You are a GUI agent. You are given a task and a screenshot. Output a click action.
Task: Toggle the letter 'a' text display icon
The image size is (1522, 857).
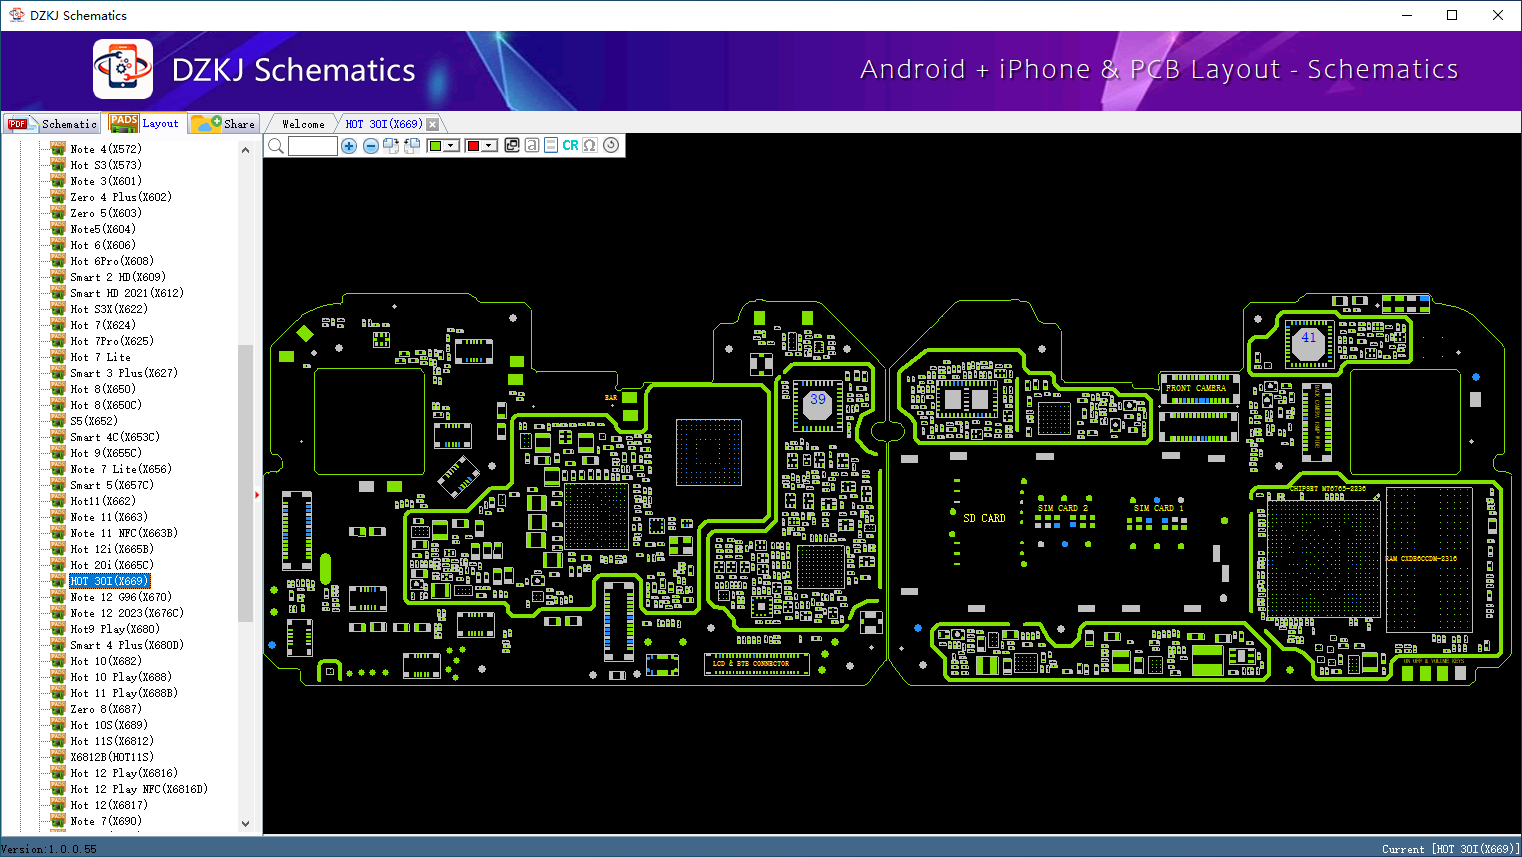[x=532, y=146]
